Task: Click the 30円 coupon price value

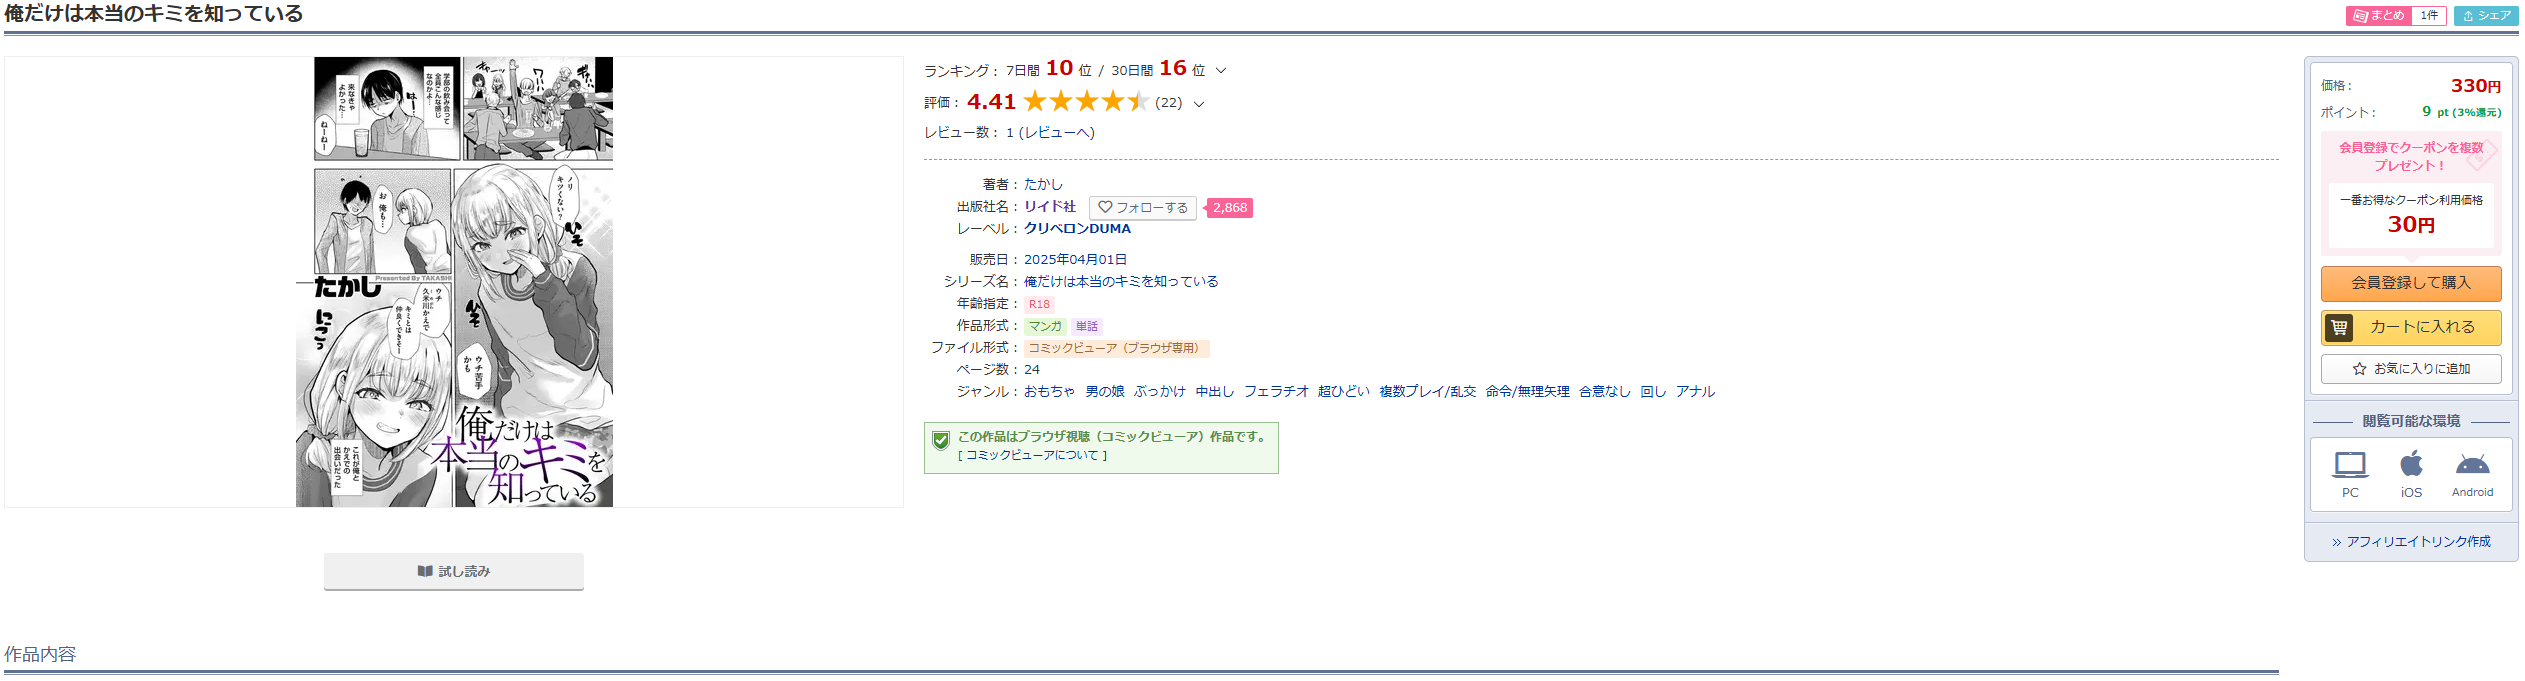Action: (x=2411, y=224)
